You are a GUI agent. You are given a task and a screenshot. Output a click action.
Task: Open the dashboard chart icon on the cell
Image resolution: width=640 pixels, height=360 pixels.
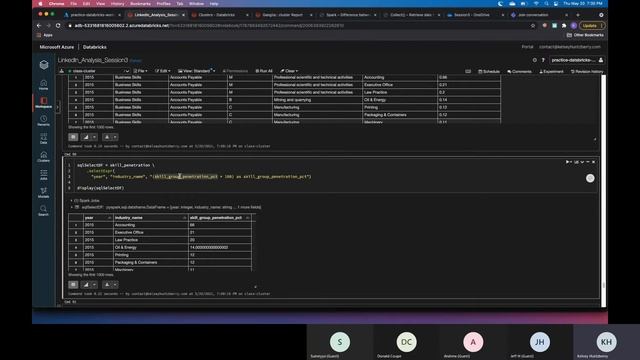pos(576,162)
